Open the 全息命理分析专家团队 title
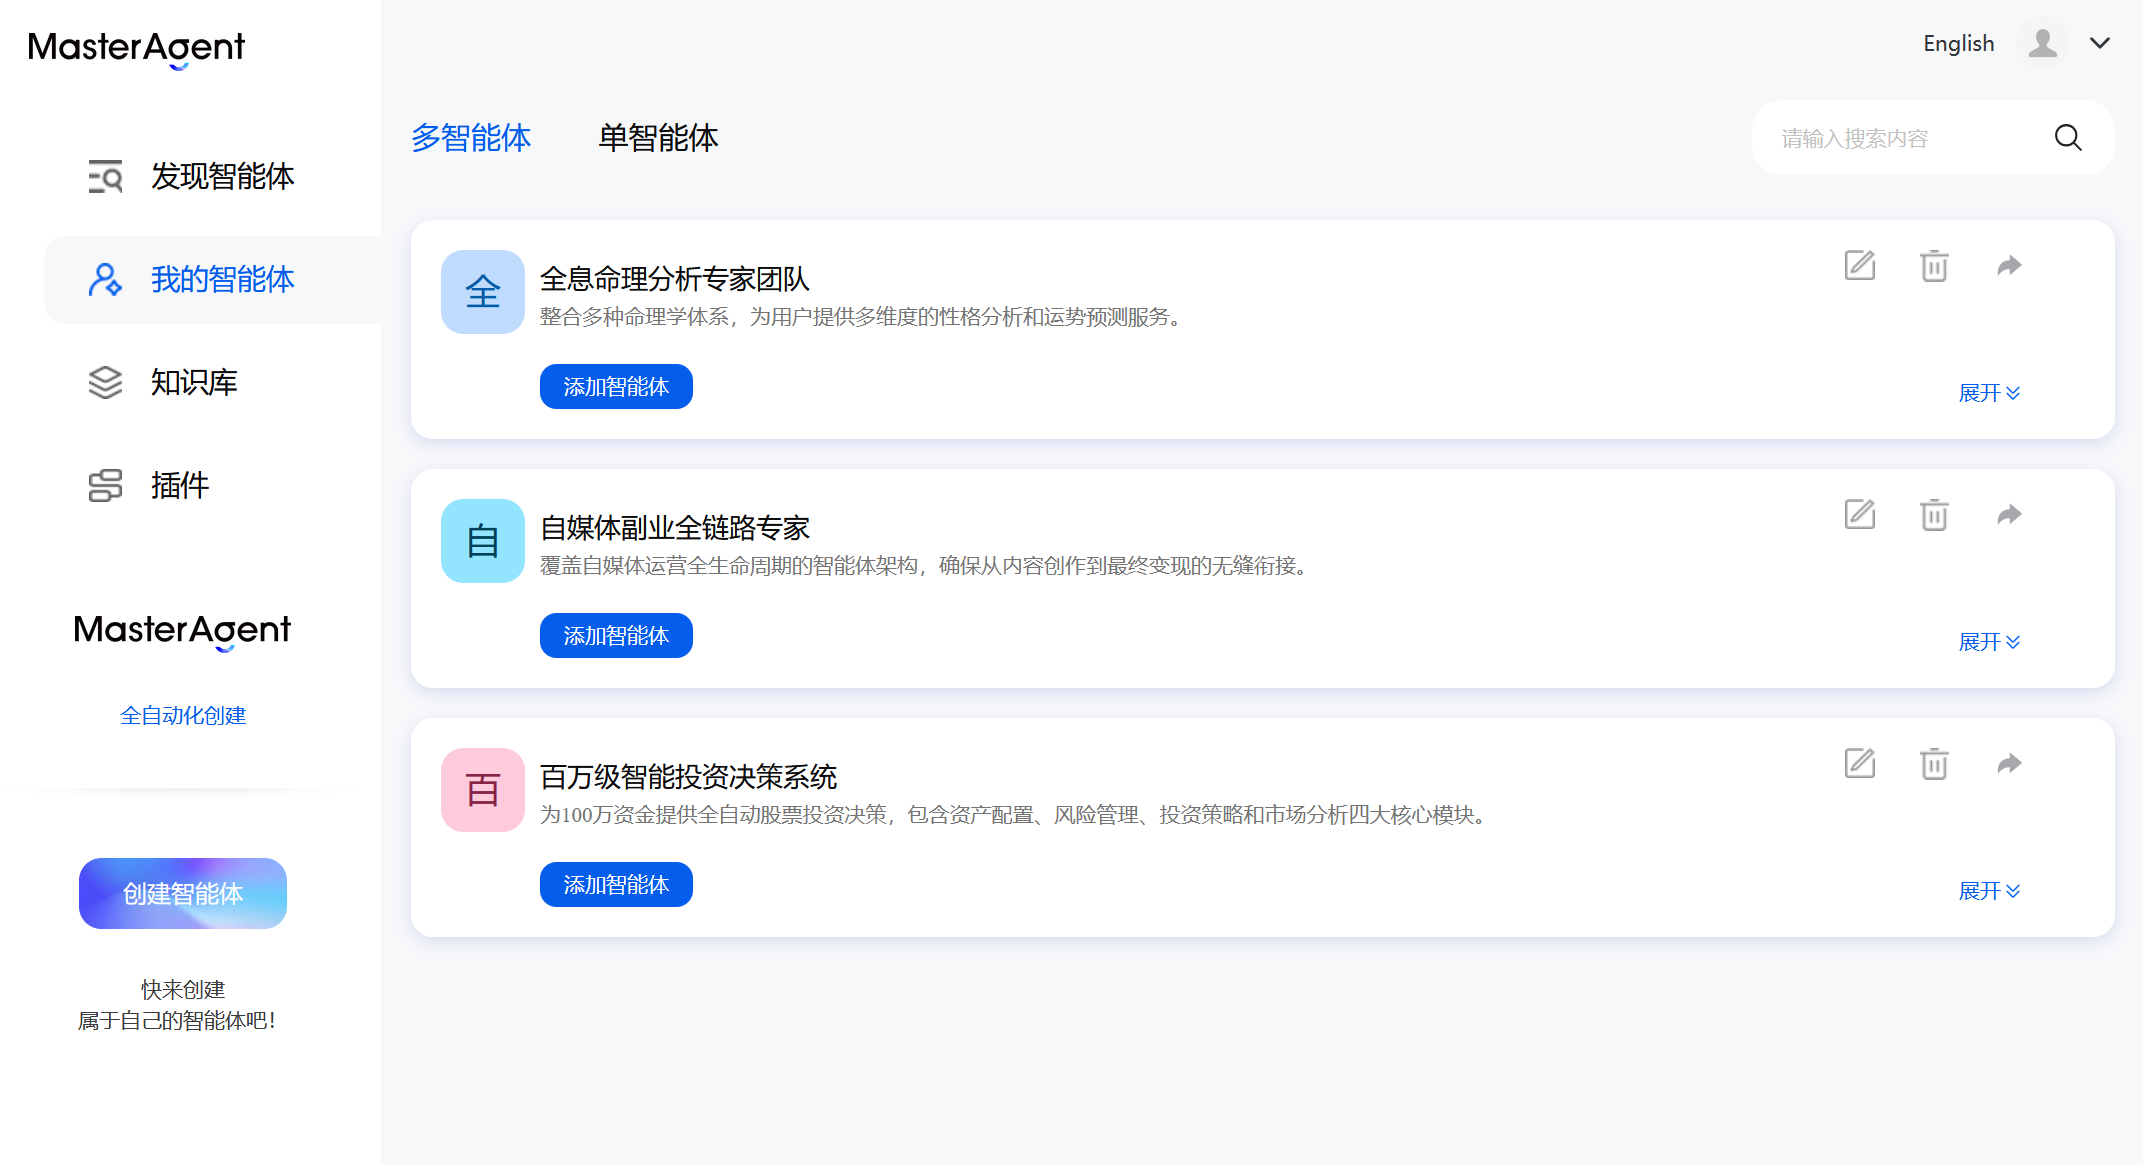This screenshot has height=1165, width=2143. (x=675, y=279)
